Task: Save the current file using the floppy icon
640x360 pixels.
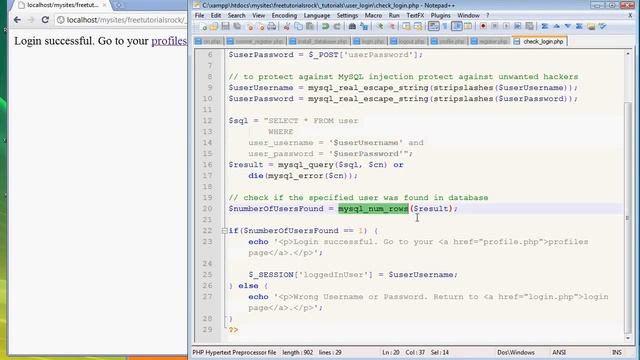Action: 225,27
